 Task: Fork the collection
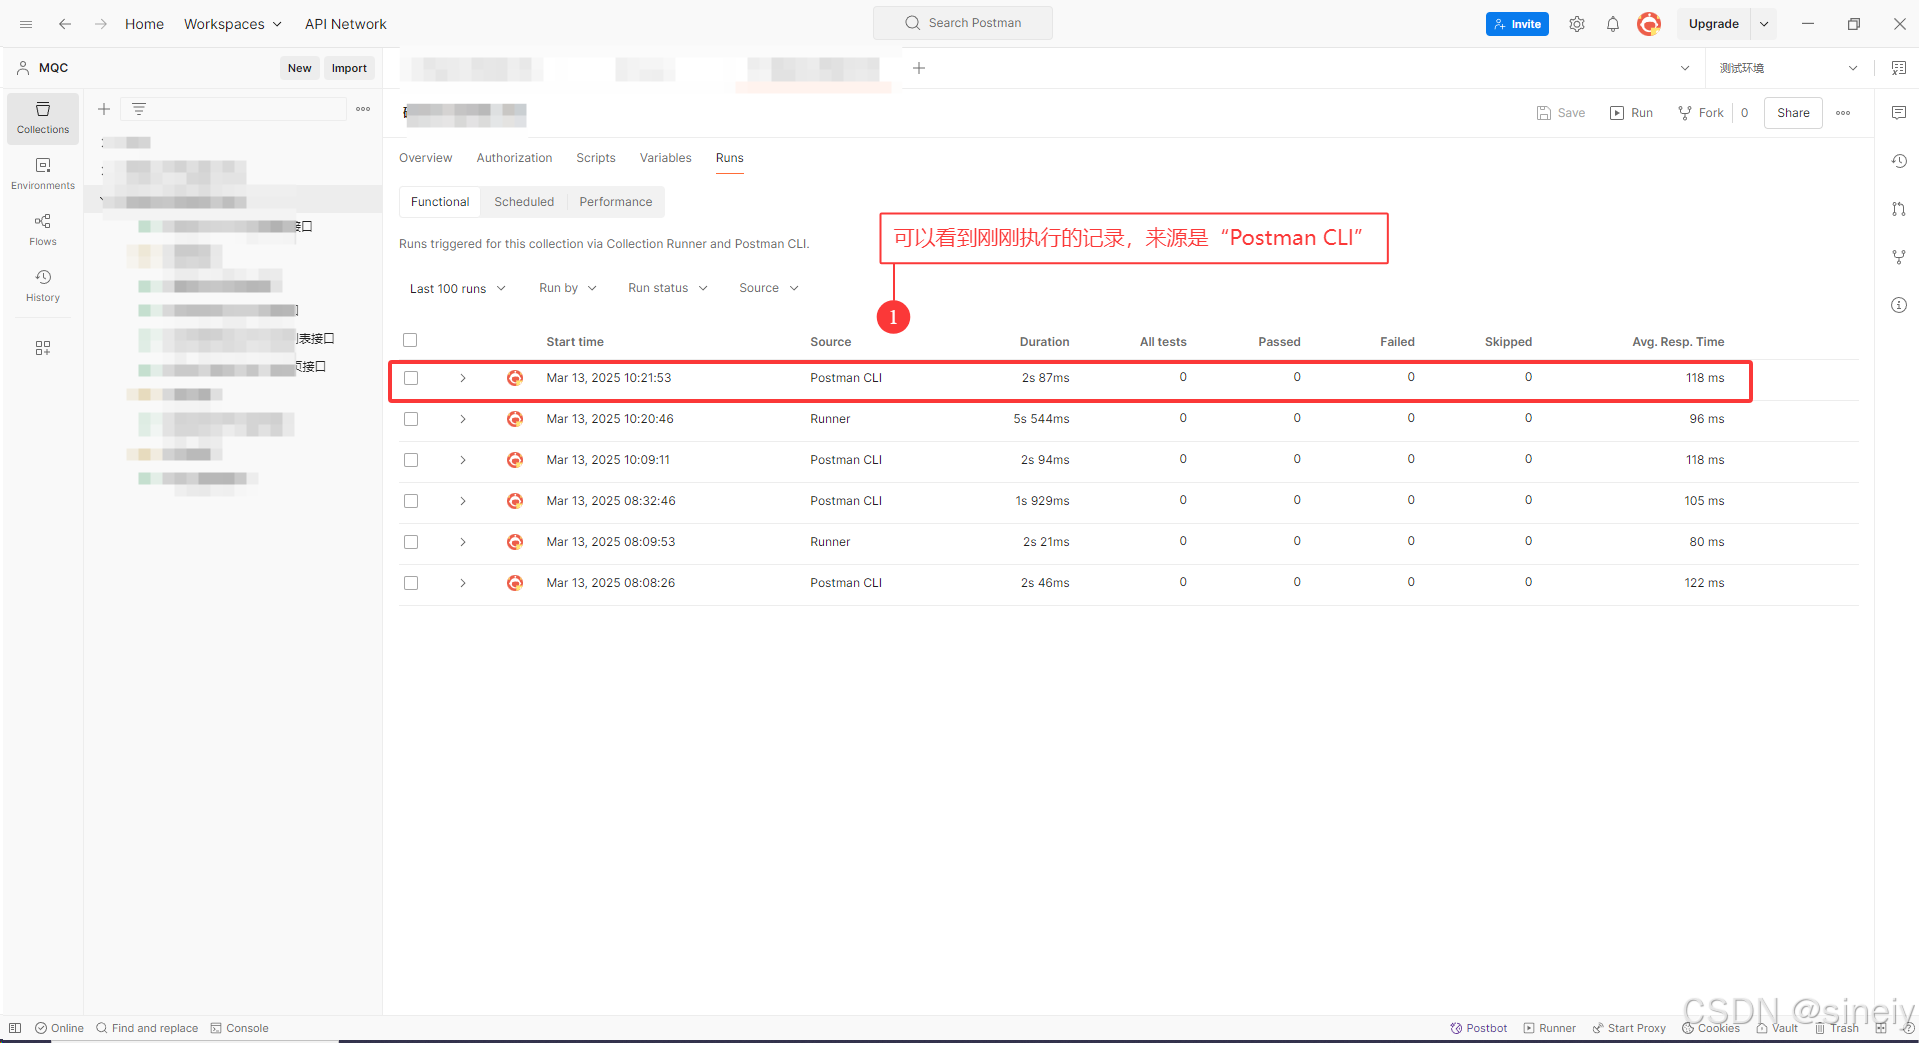click(1701, 113)
